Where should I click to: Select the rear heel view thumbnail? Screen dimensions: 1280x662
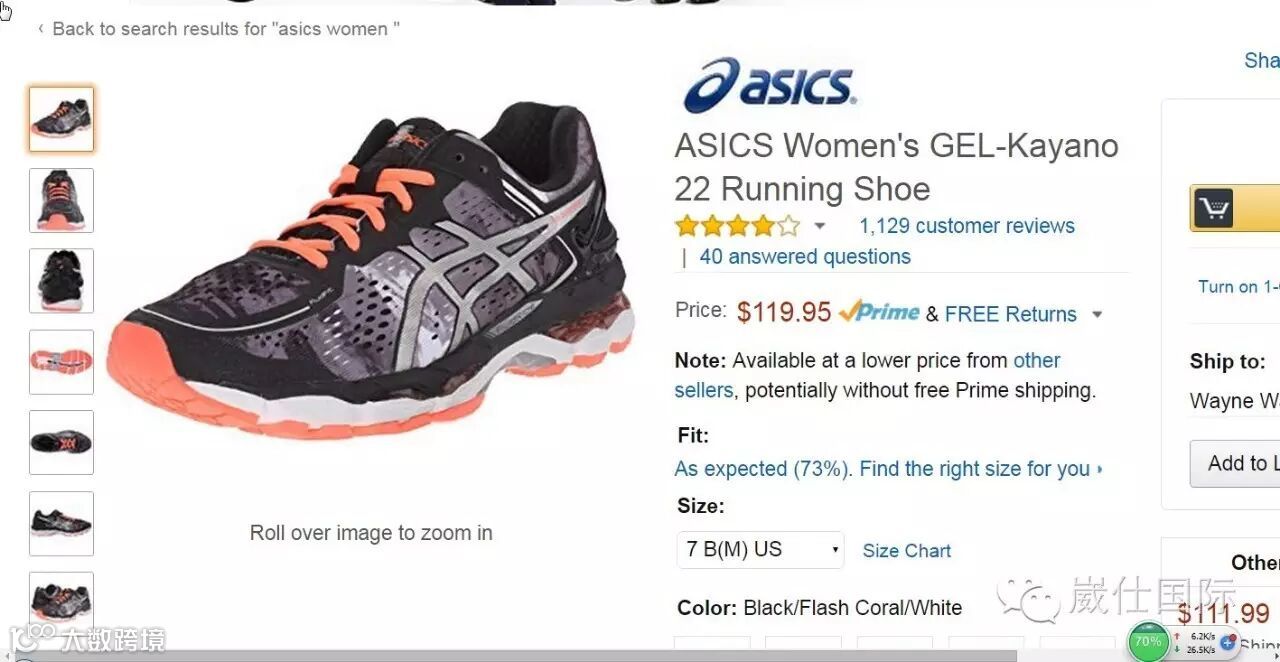point(61,281)
